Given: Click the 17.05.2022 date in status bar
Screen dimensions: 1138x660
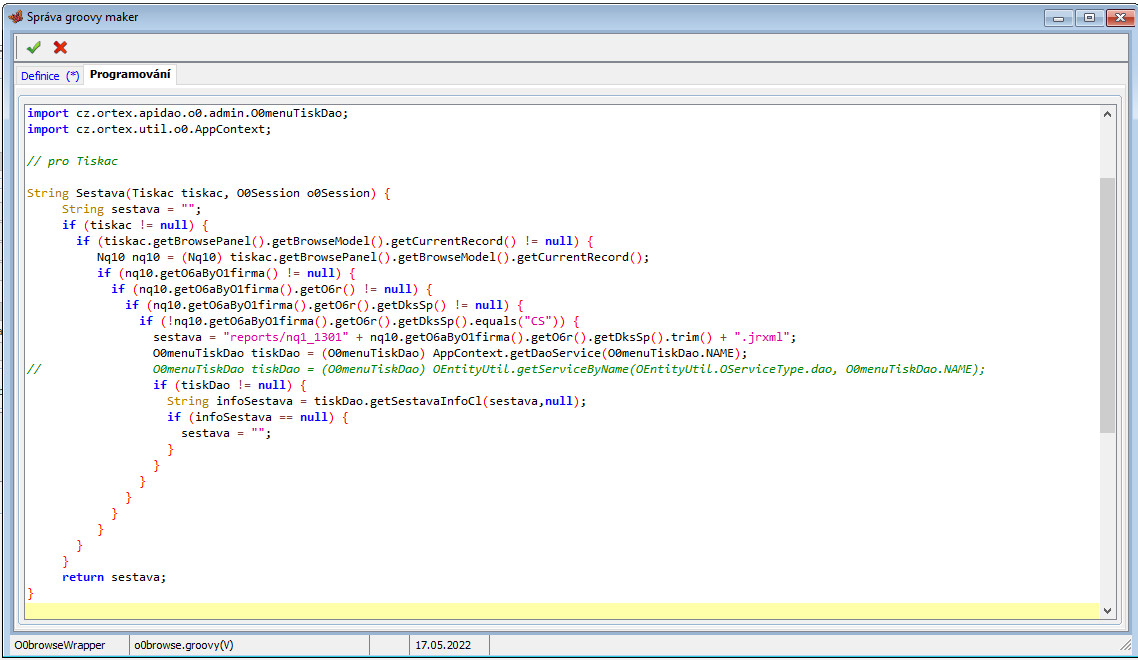Looking at the screenshot, I should [x=443, y=645].
